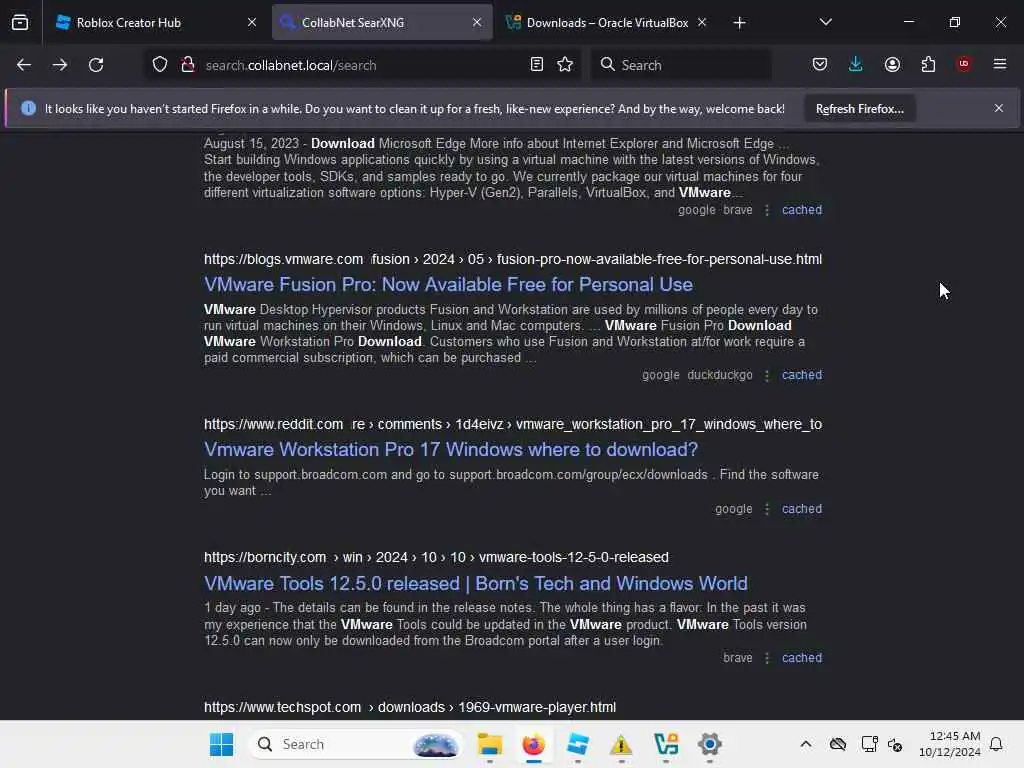The image size is (1024, 768).
Task: Close the CollabNet SearXNG tab
Action: pos(477,22)
